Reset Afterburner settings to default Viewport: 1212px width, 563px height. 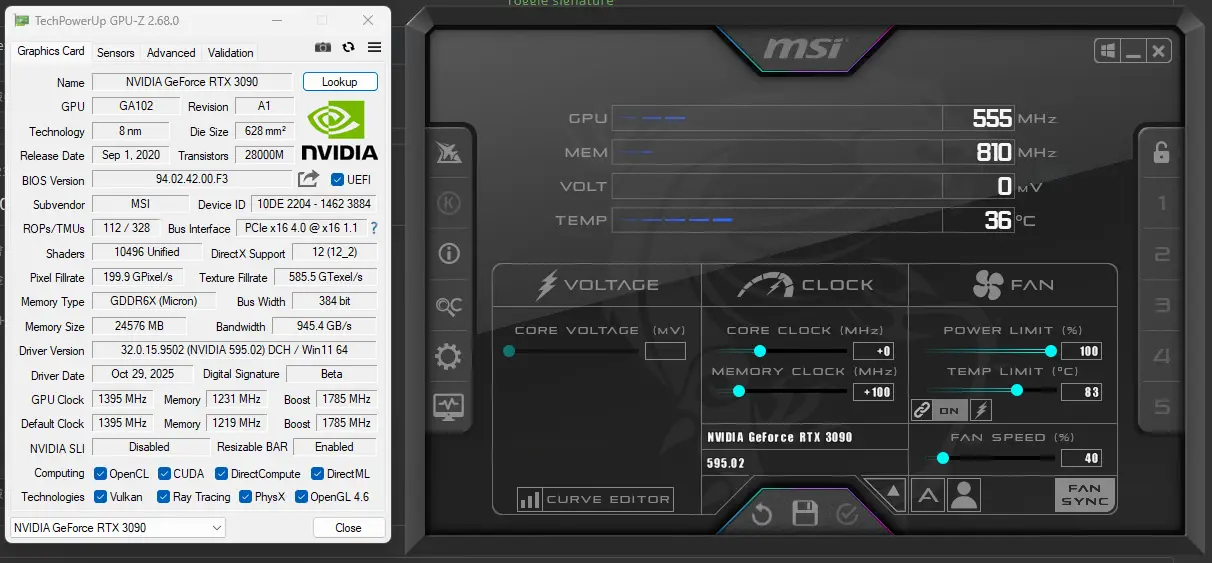click(x=762, y=514)
